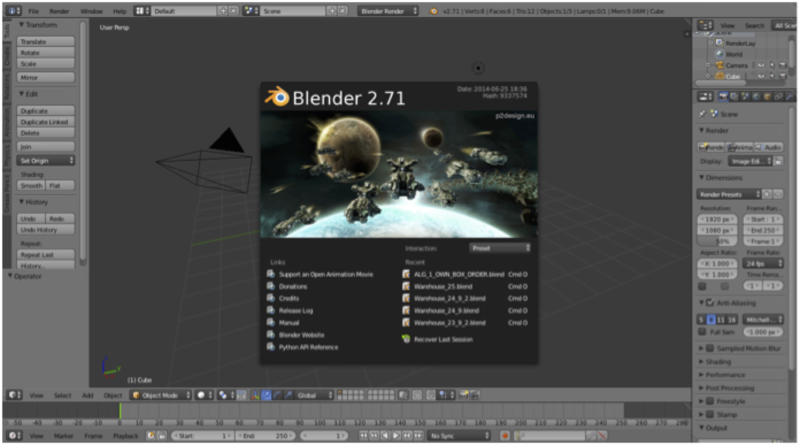Open the Object Mode selector
Image resolution: width=800 pixels, height=445 pixels.
158,395
